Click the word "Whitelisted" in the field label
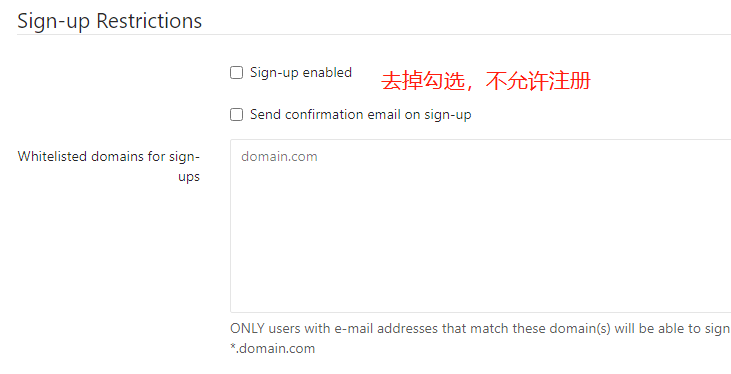 pos(52,156)
